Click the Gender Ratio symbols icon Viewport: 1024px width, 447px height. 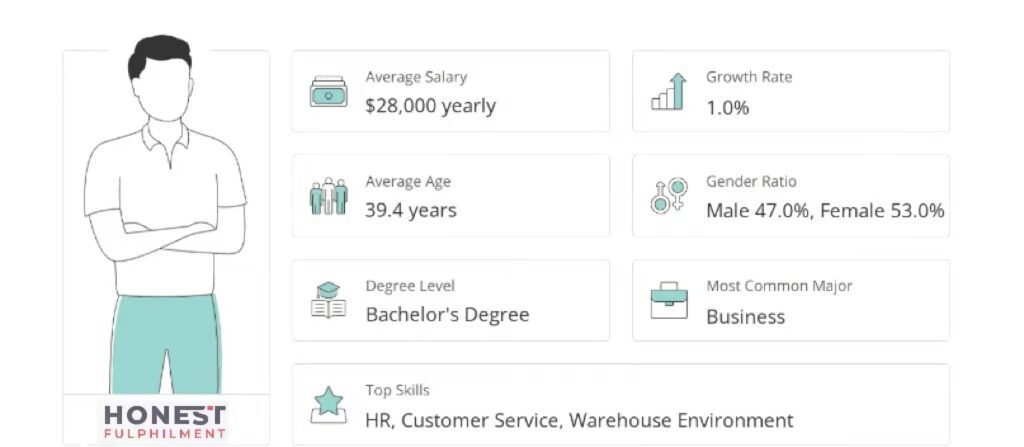(669, 195)
